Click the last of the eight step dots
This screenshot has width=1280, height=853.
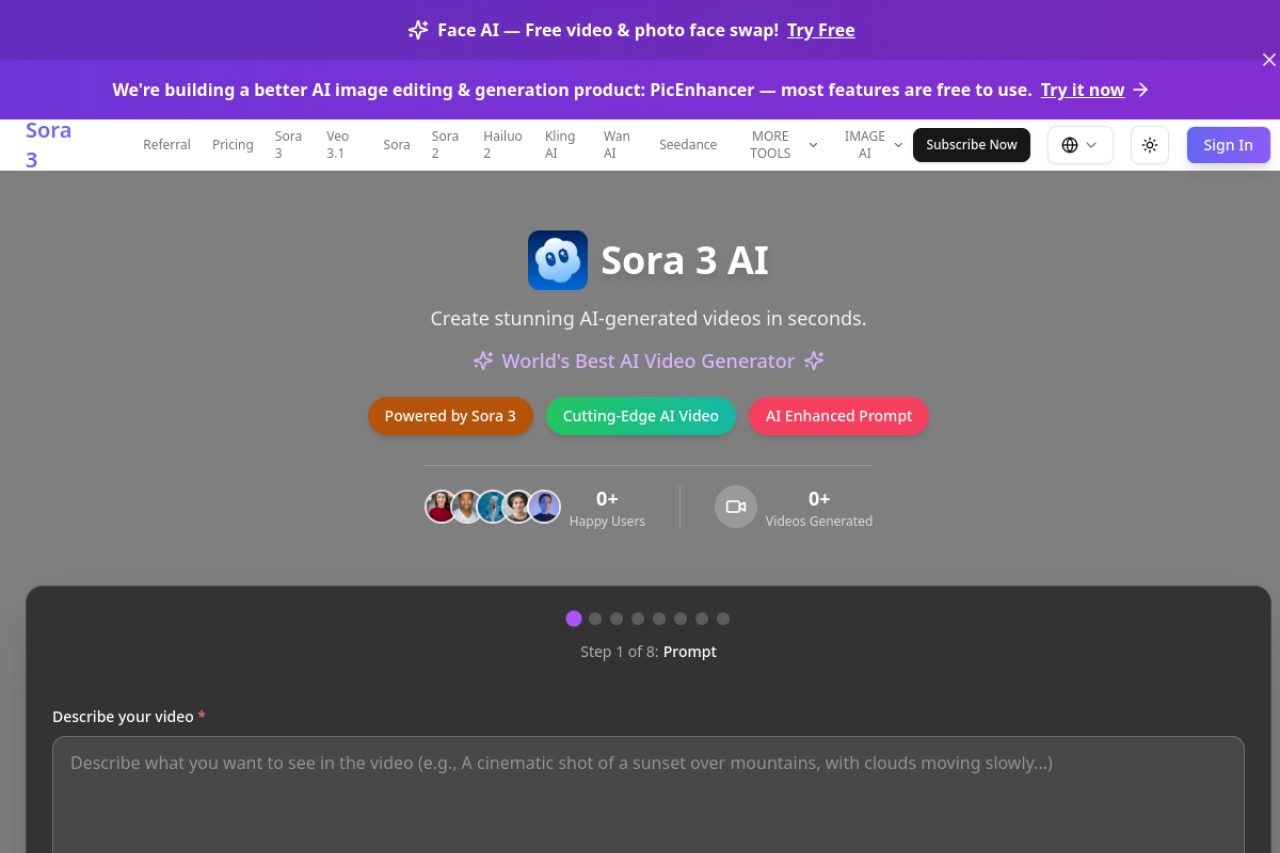tap(723, 619)
